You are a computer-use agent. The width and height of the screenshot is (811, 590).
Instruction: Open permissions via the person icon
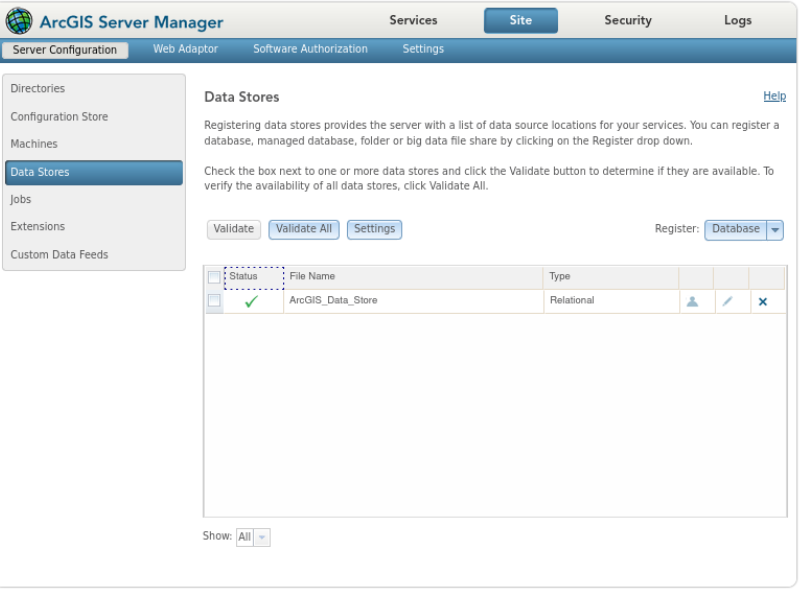[x=692, y=302]
